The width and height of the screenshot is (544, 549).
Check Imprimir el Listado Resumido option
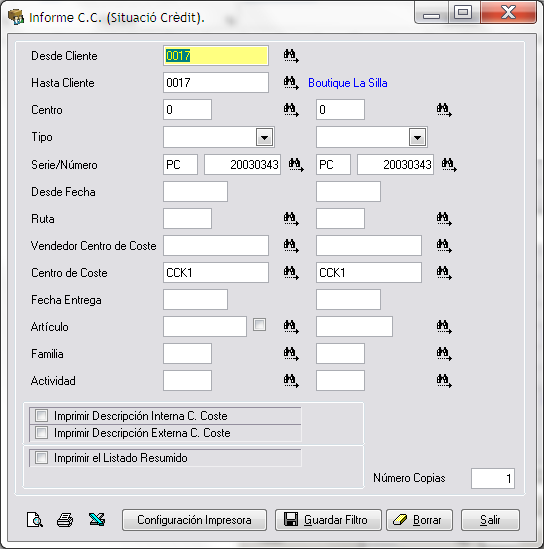(x=41, y=458)
